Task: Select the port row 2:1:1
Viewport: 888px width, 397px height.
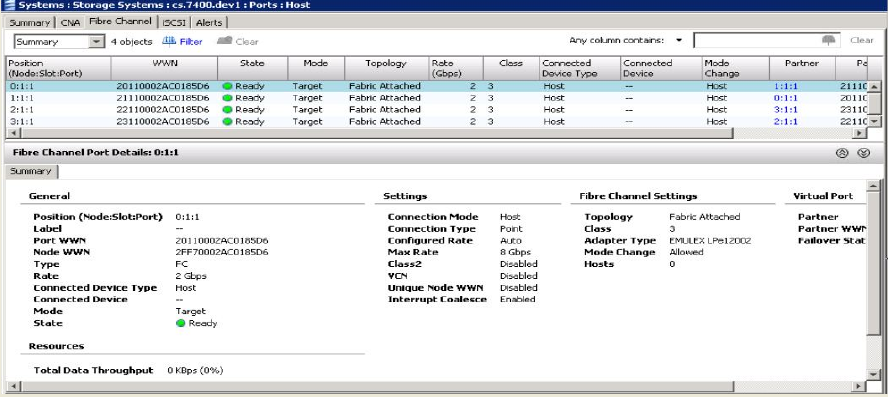Action: [x=436, y=109]
